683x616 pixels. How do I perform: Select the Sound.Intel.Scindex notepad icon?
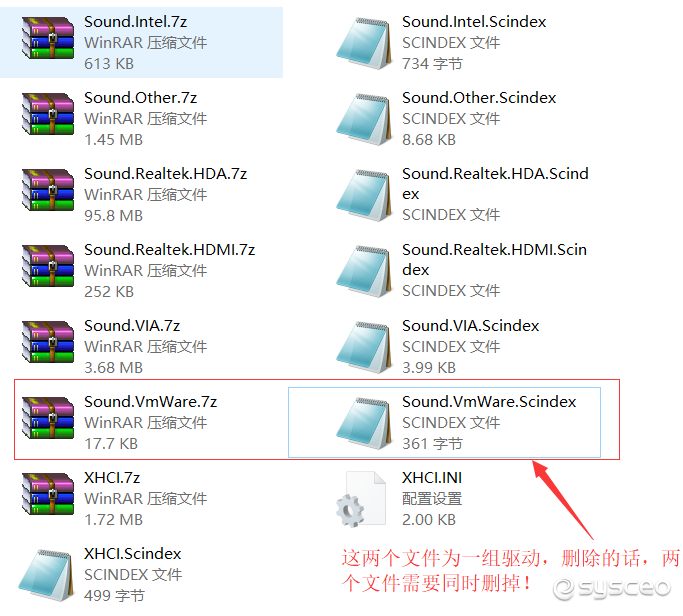pyautogui.click(x=364, y=43)
